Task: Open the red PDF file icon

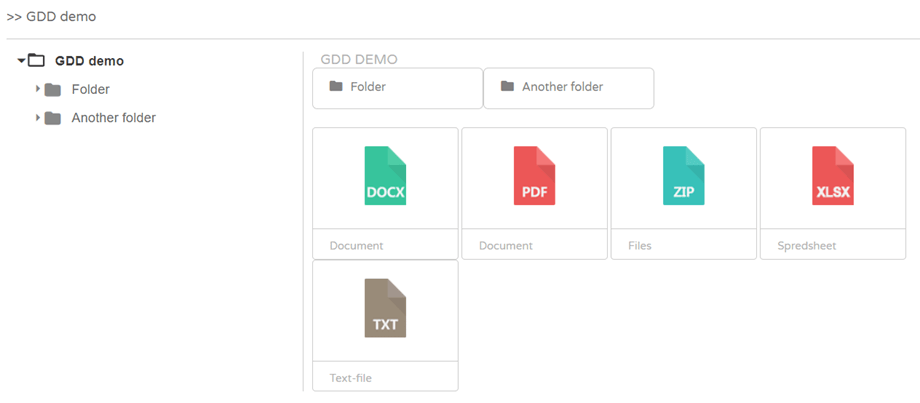Action: (x=534, y=176)
